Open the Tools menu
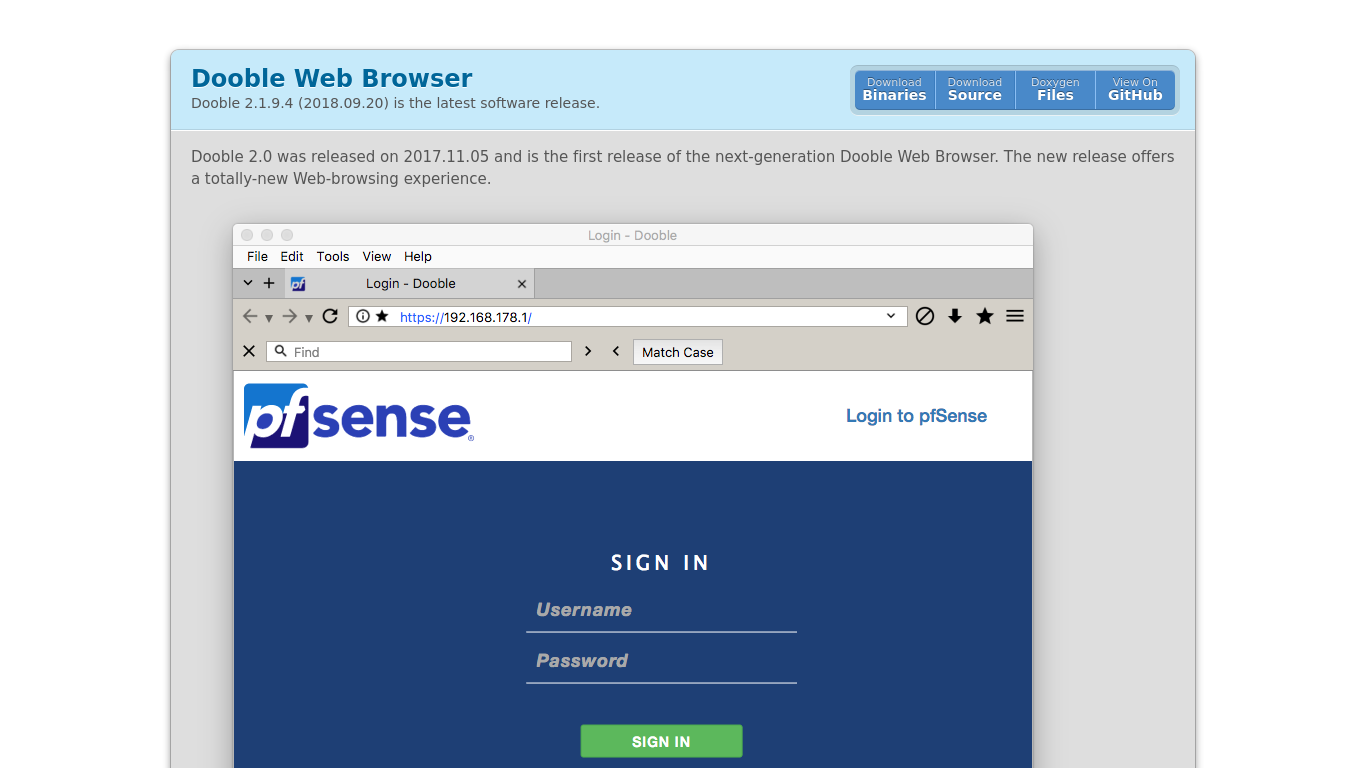 tap(332, 257)
